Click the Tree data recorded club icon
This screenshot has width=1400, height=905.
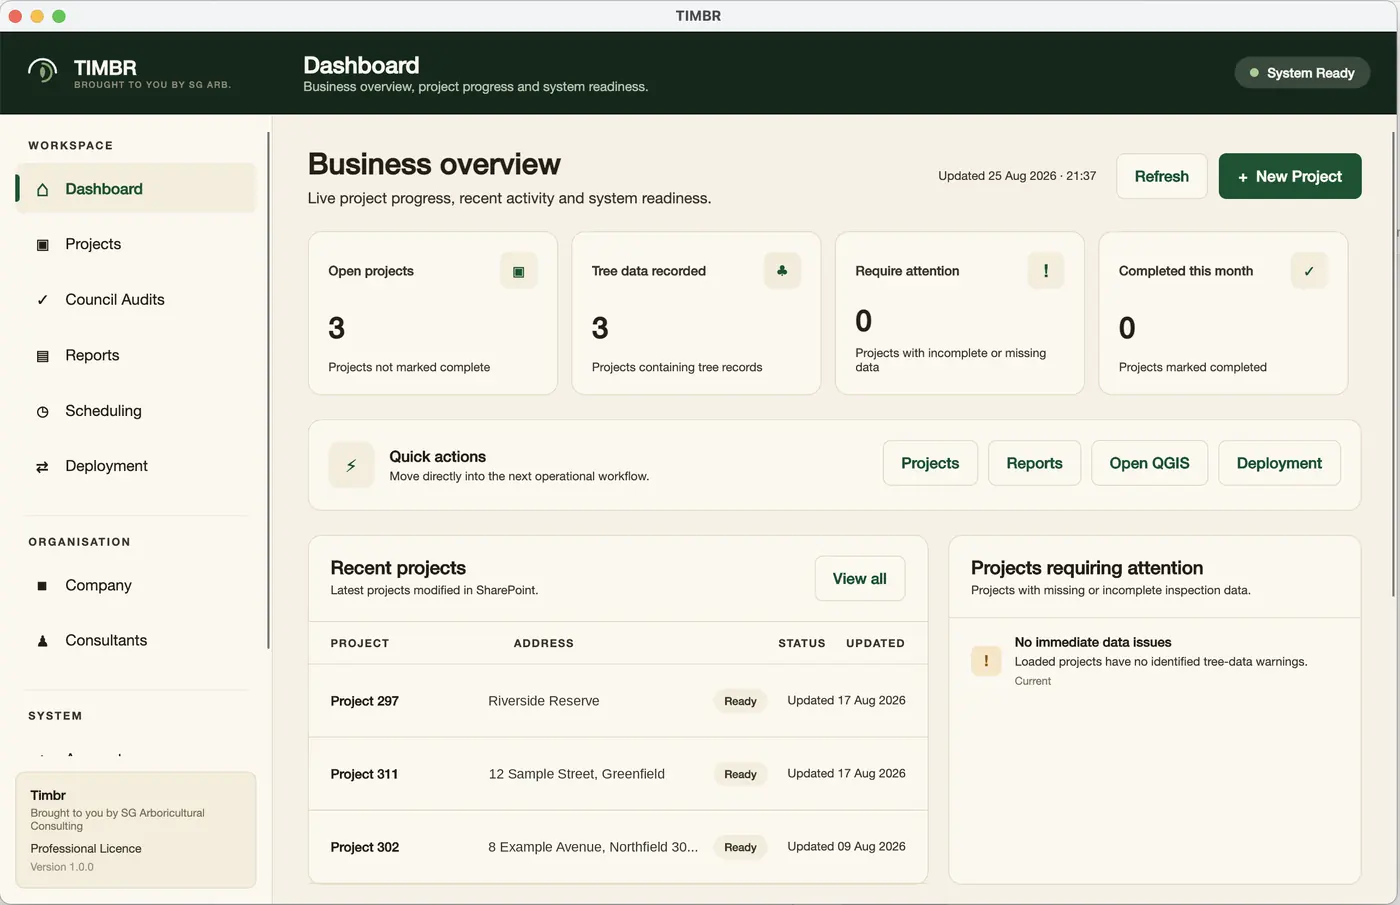click(782, 271)
